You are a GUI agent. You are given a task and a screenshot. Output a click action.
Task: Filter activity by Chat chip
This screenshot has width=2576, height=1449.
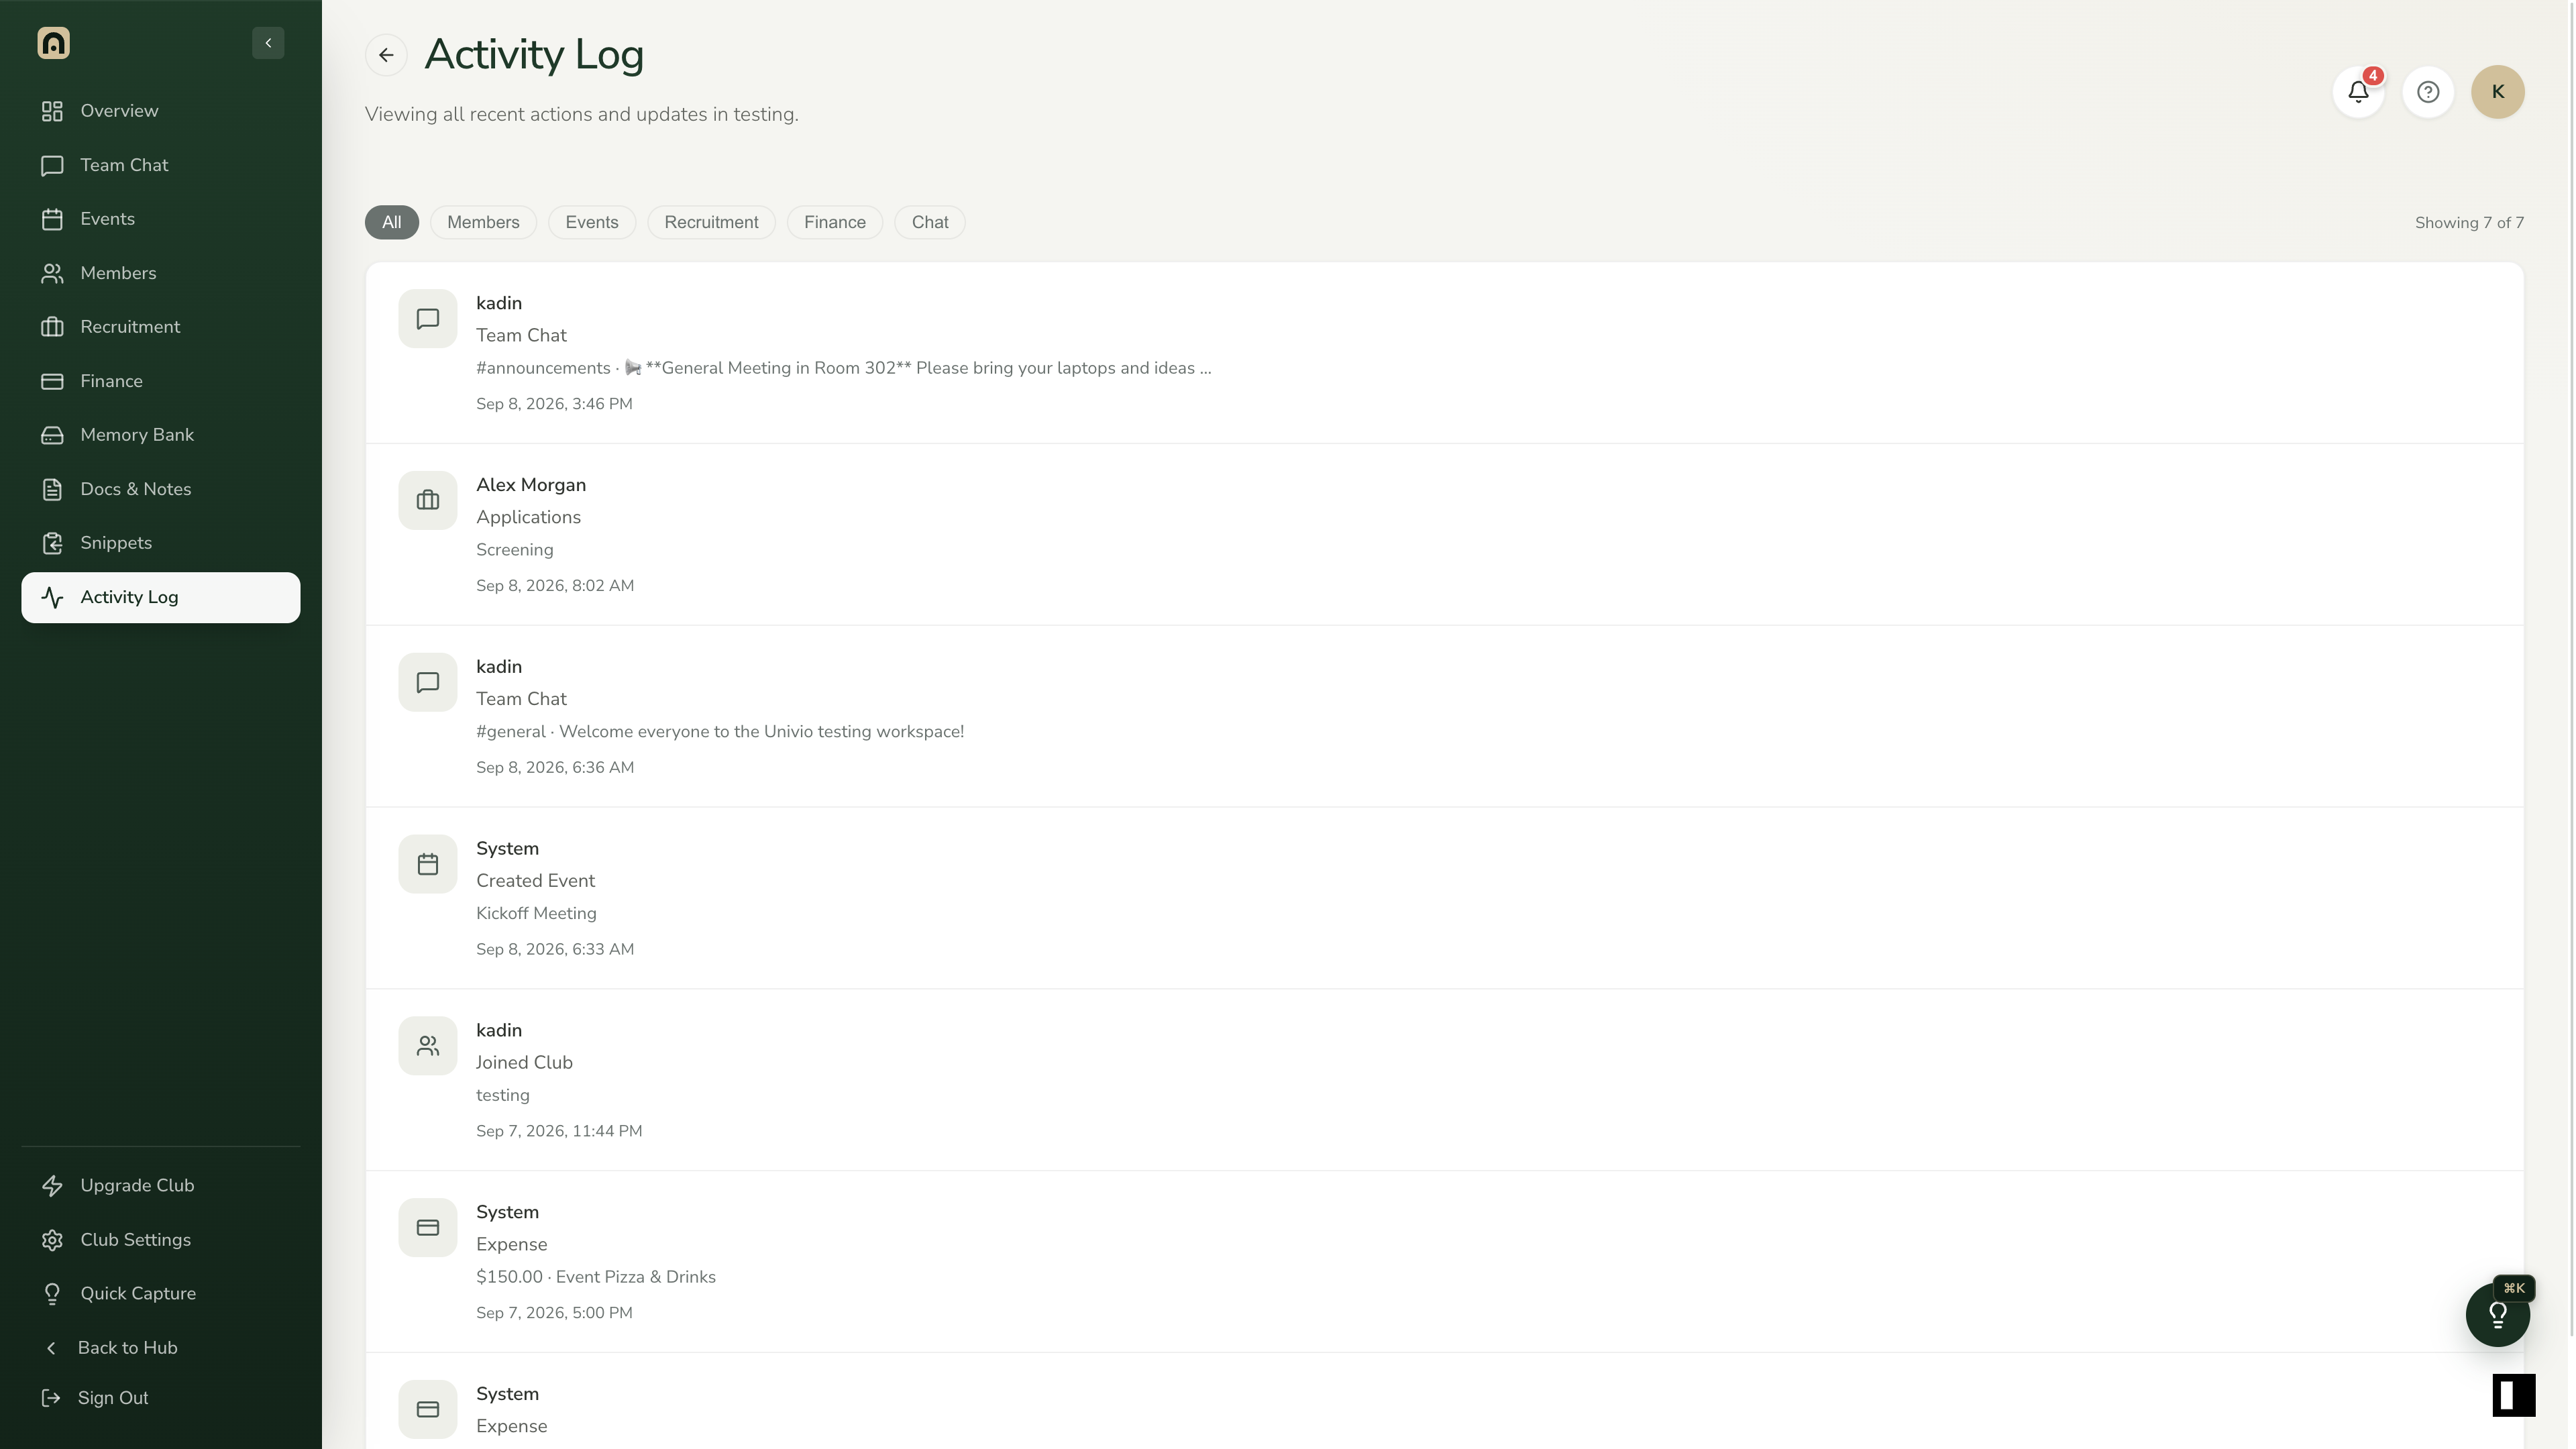[x=930, y=222]
